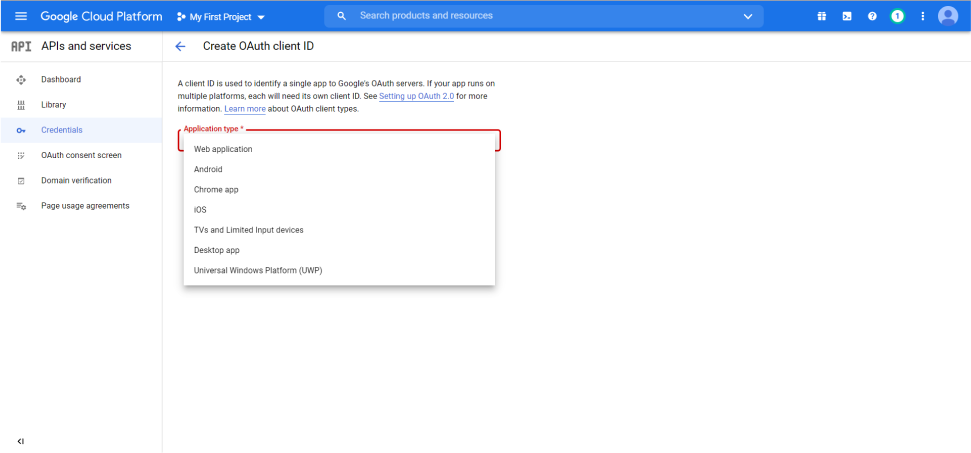Open the My First Project selector

[x=221, y=17]
